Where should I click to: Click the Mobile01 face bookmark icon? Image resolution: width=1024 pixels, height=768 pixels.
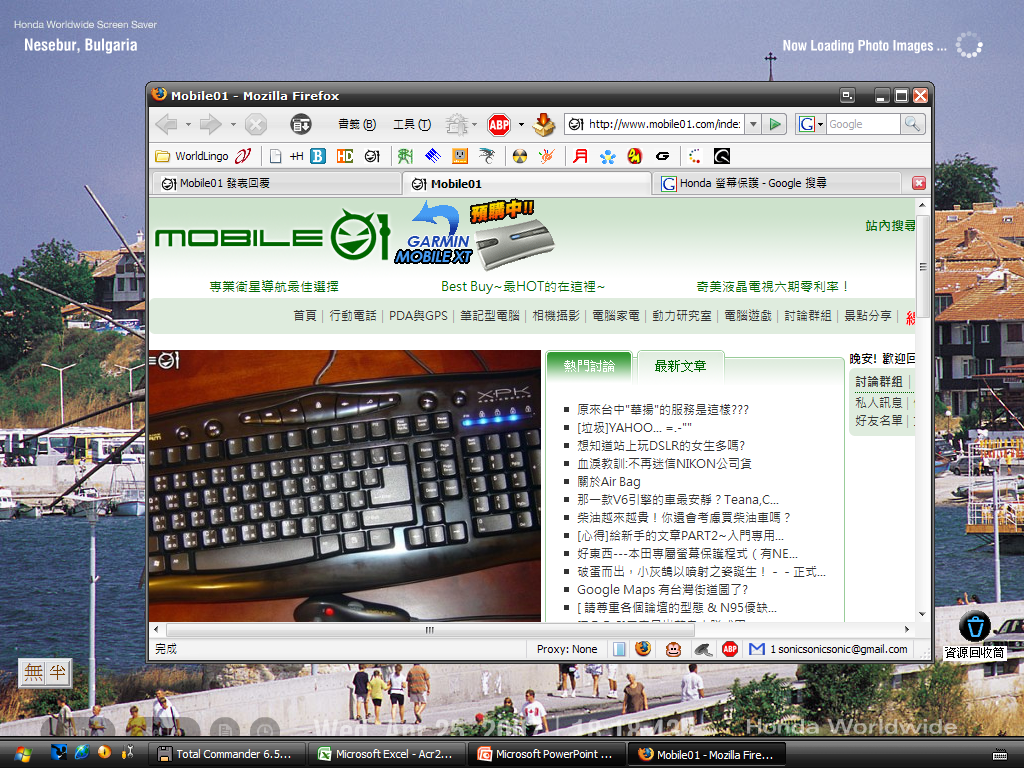click(372, 156)
